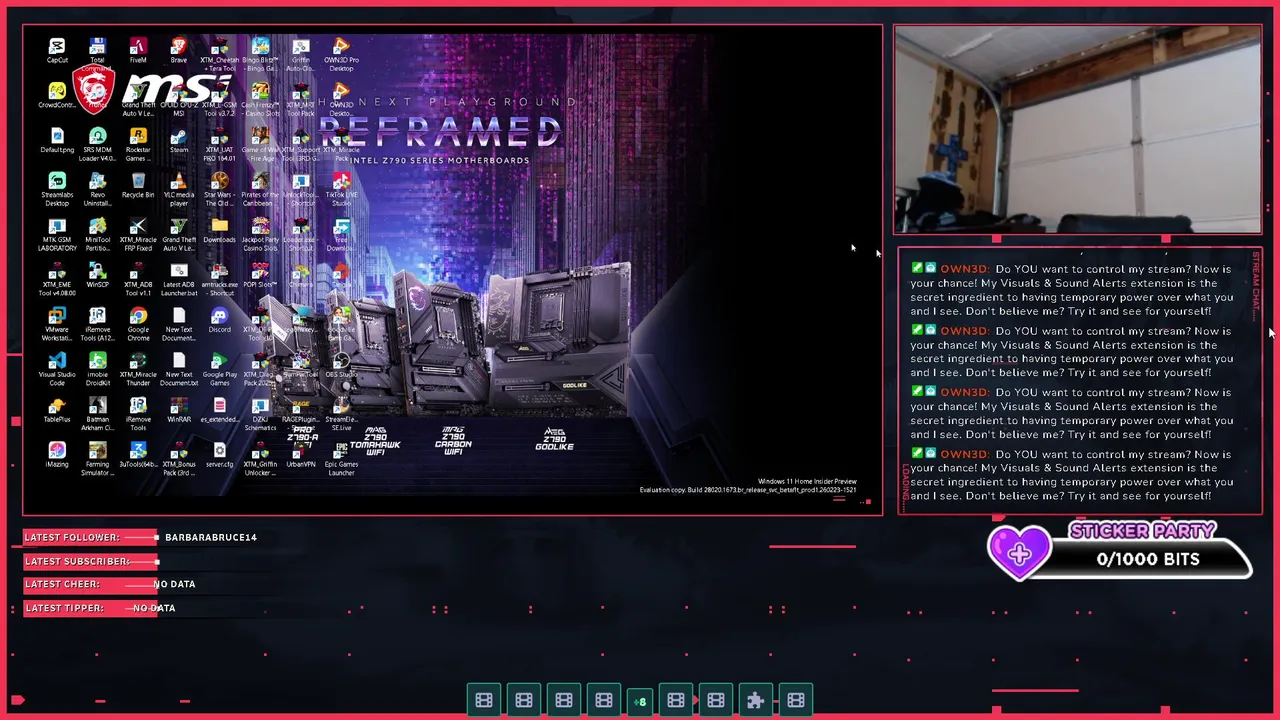Open POP! Slots shortcut
Viewport: 1280px width, 720px height.
(x=260, y=276)
